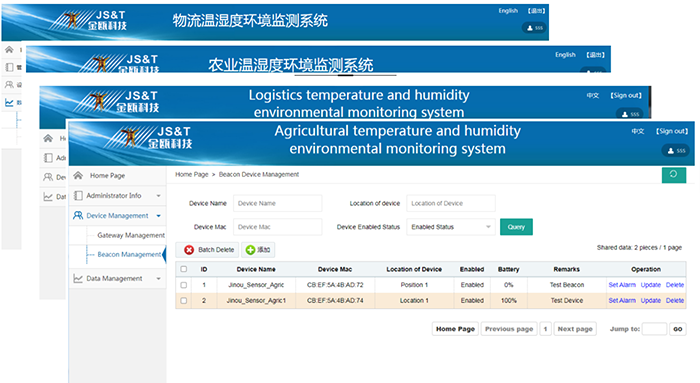Click the 100% battery cell
700x383 pixels.
508,300
